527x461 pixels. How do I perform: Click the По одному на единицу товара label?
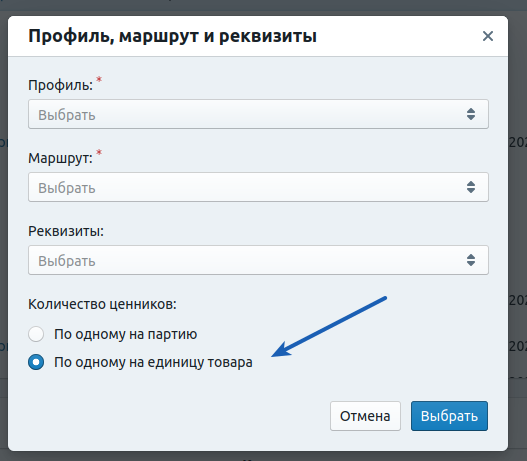click(153, 363)
